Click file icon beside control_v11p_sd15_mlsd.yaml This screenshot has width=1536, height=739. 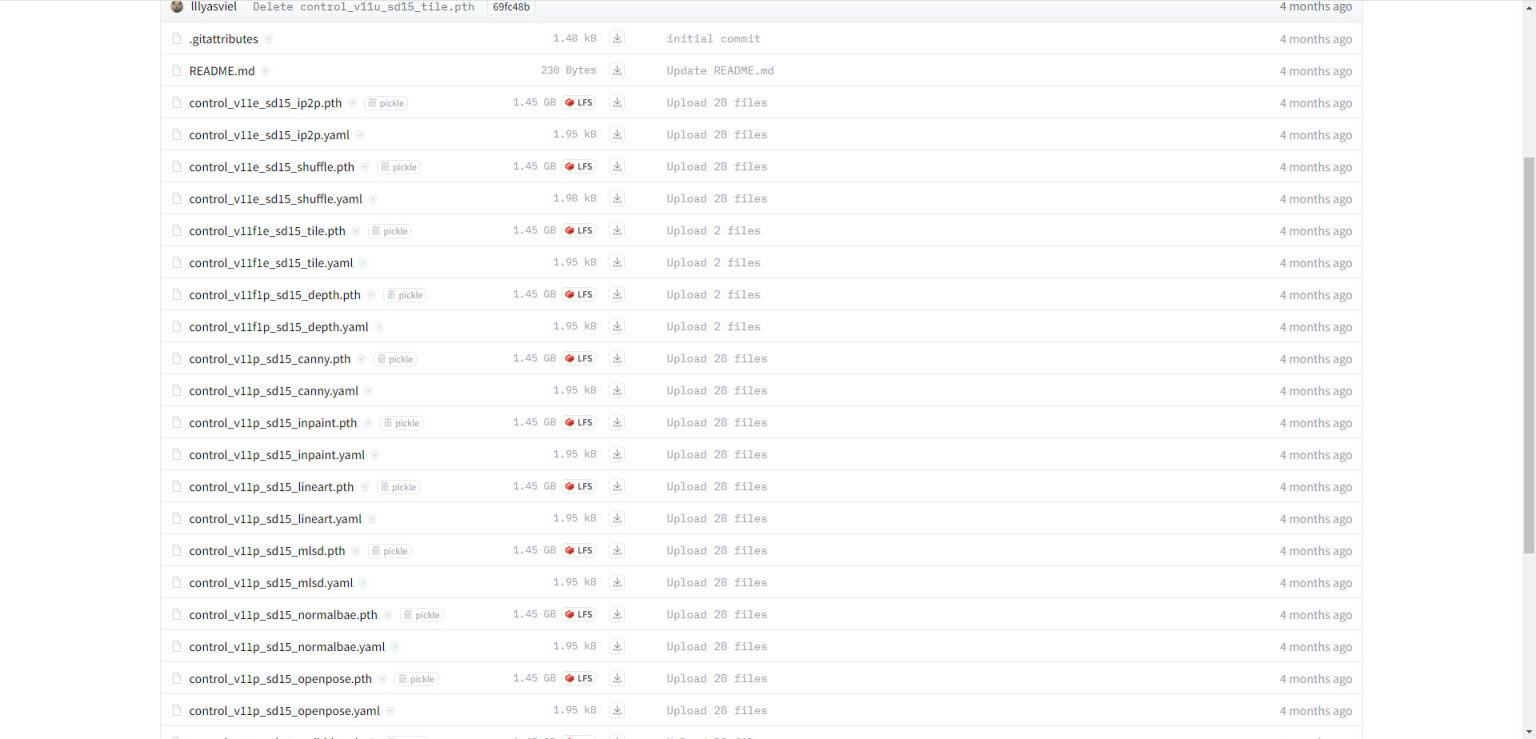click(177, 583)
